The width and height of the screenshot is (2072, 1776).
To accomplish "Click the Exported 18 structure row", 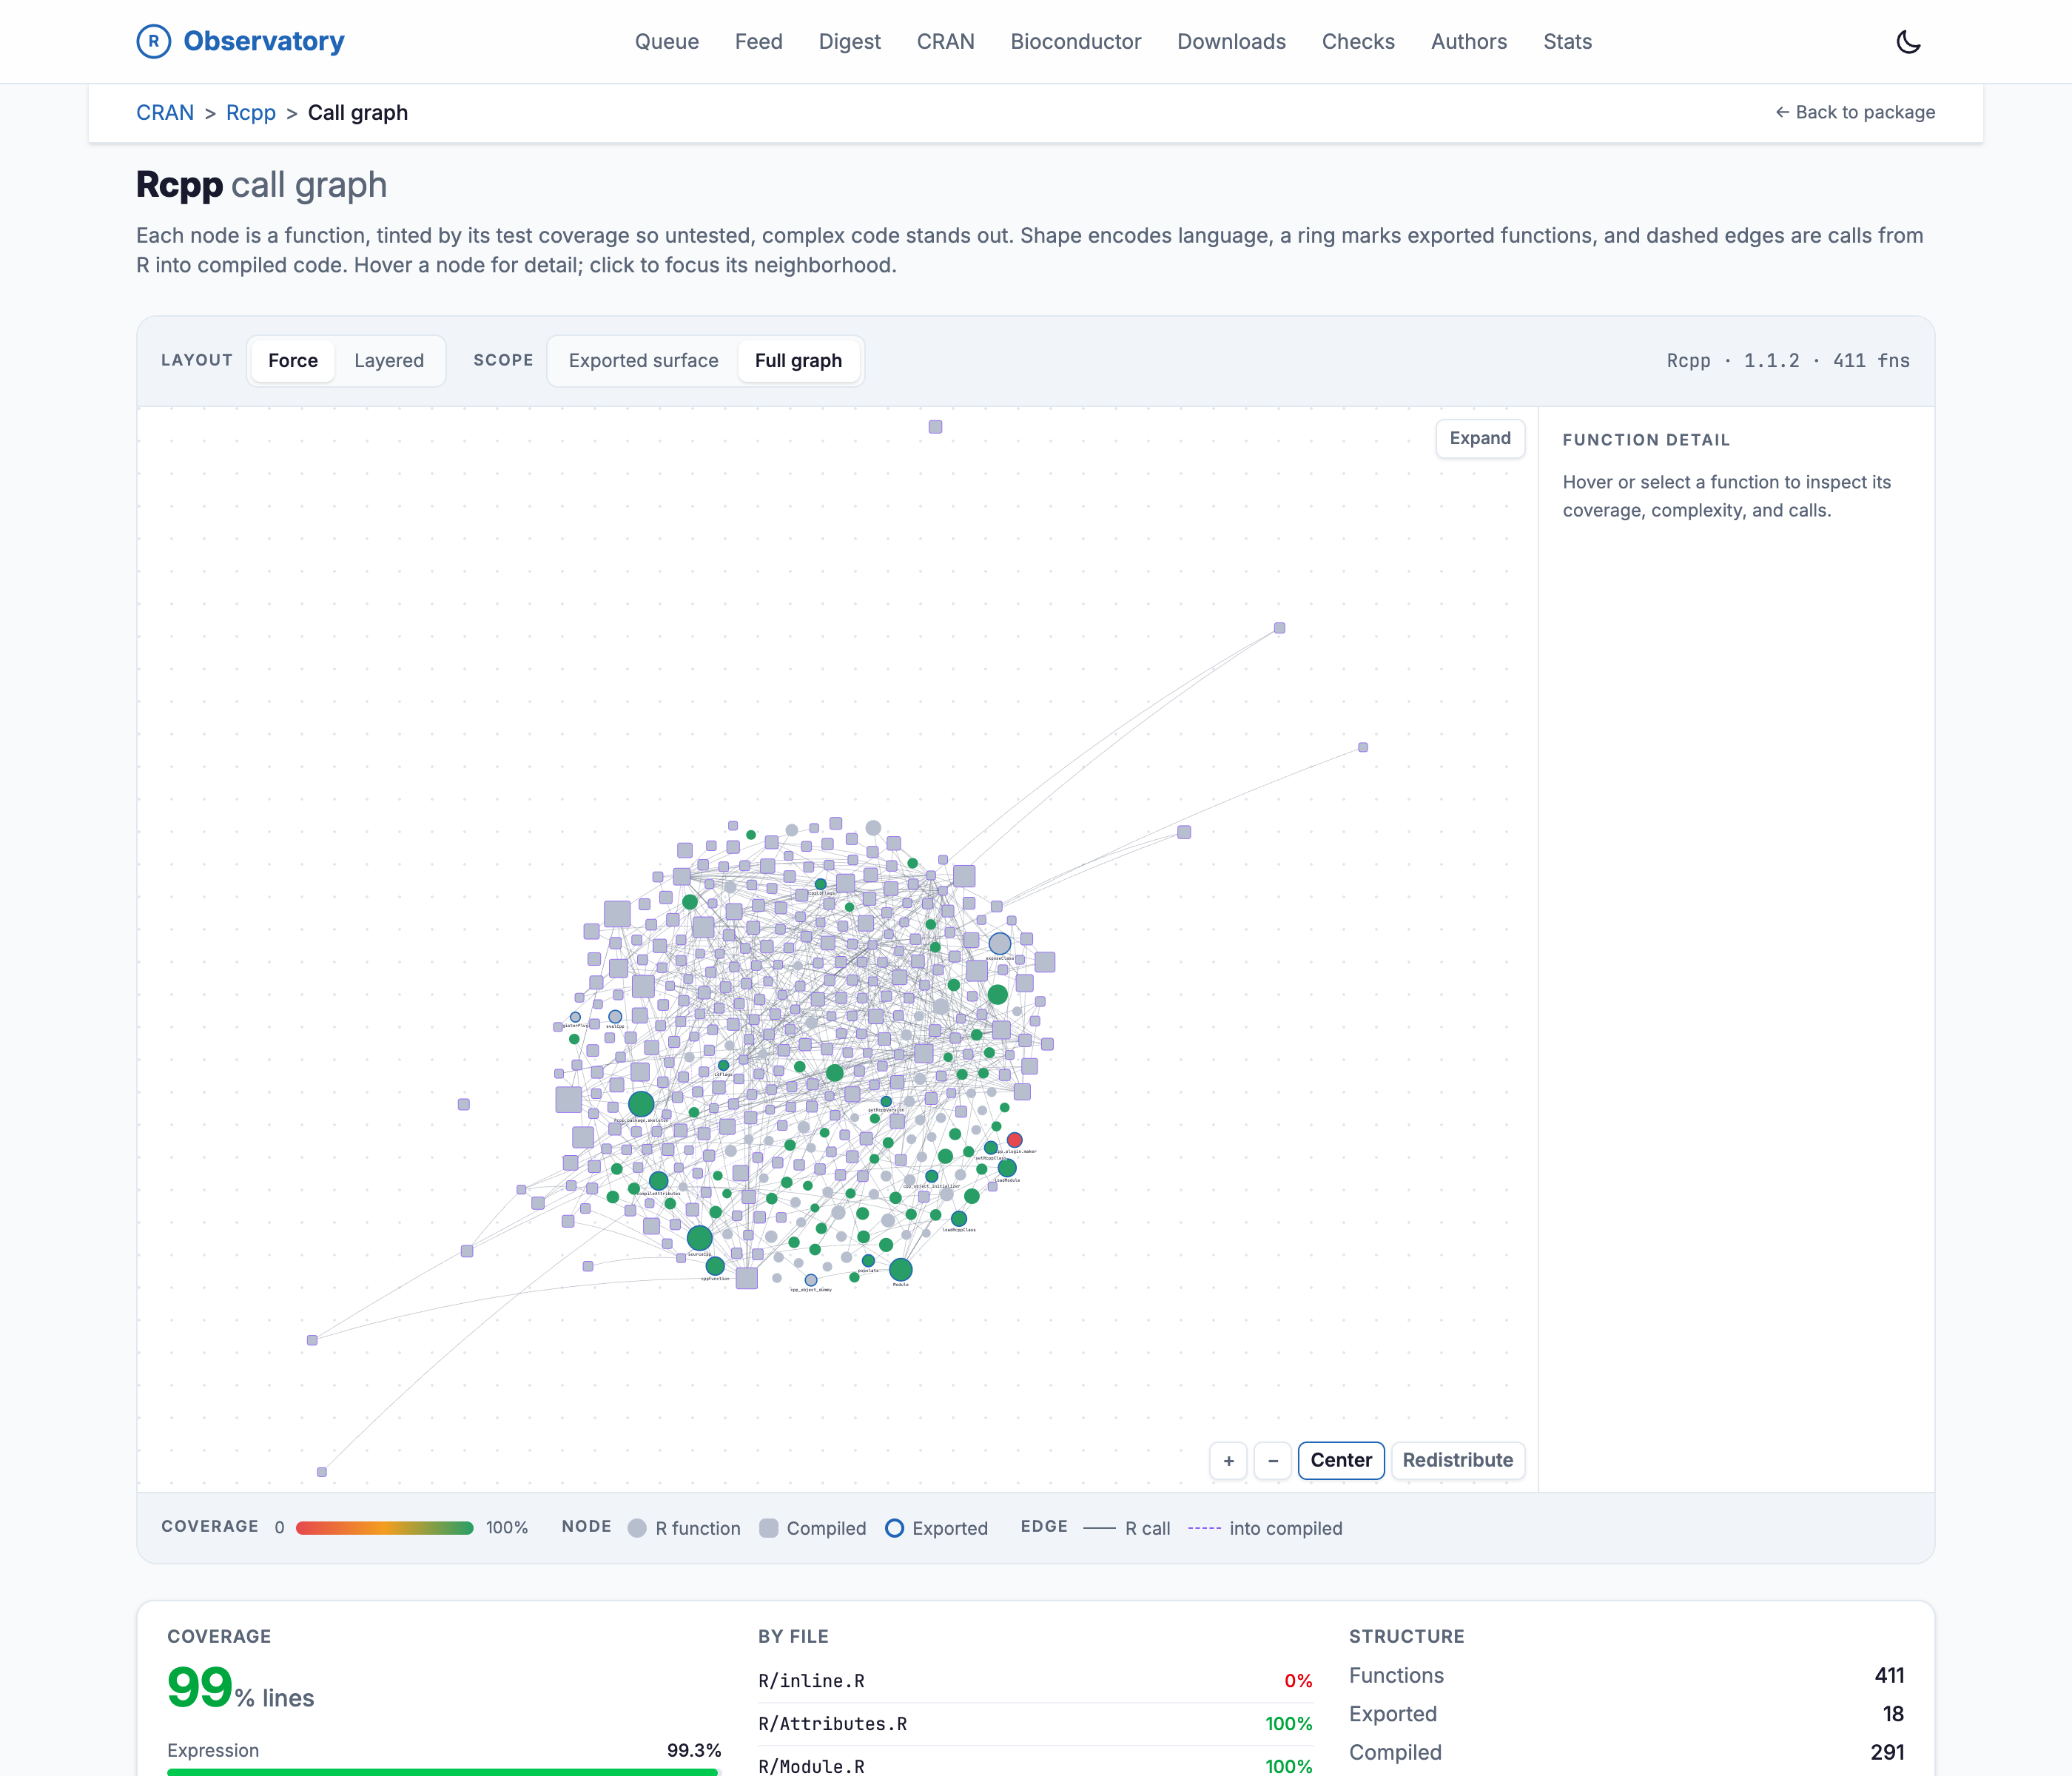I will (x=1626, y=1714).
